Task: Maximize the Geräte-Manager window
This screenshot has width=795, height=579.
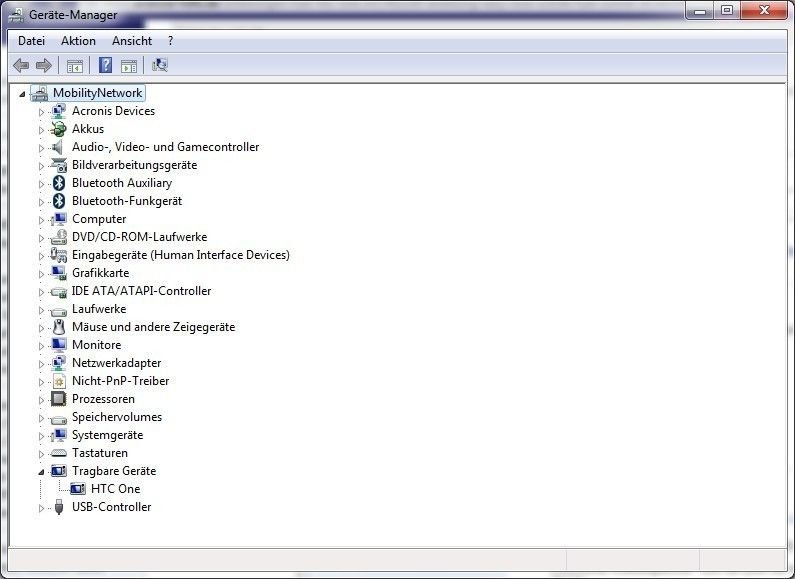Action: [x=727, y=10]
